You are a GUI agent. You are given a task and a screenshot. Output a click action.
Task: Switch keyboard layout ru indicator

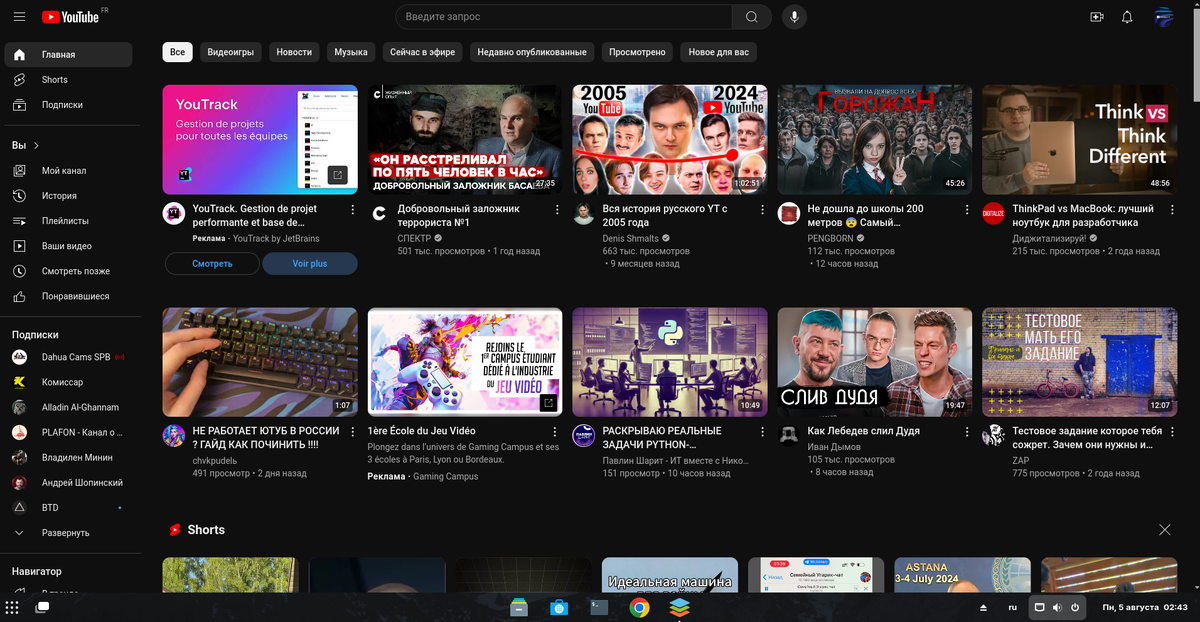point(1012,607)
